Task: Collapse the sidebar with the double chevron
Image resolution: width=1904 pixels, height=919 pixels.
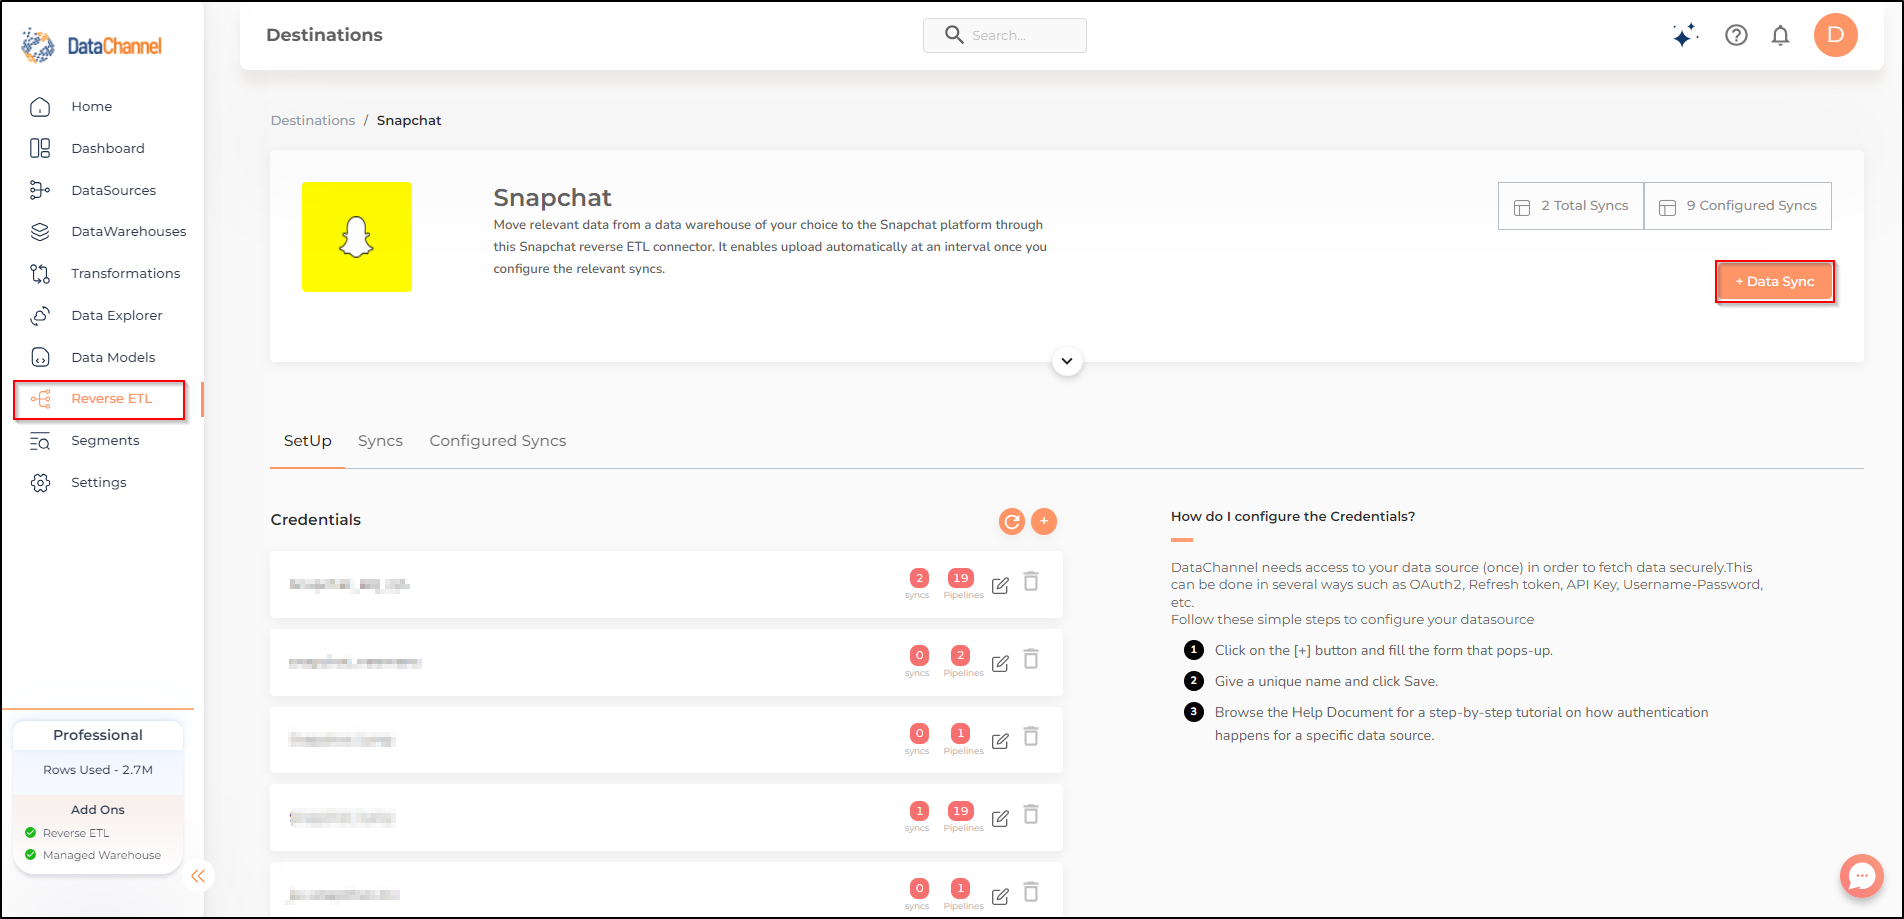Action: click(198, 876)
